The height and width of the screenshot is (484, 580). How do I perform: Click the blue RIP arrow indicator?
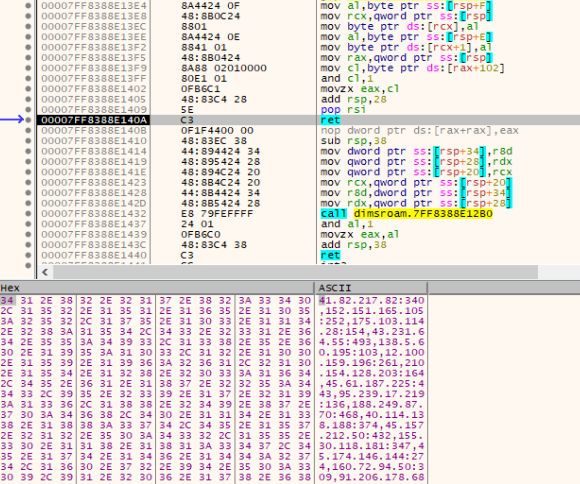11,120
